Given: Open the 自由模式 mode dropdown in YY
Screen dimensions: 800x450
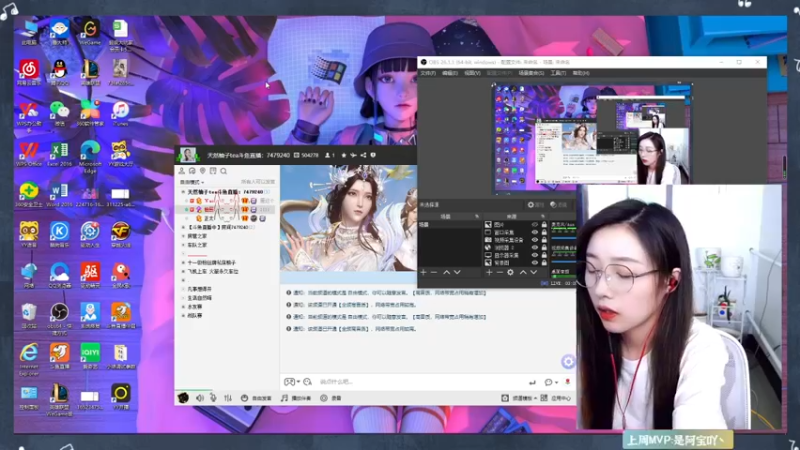Looking at the screenshot, I should (192, 182).
